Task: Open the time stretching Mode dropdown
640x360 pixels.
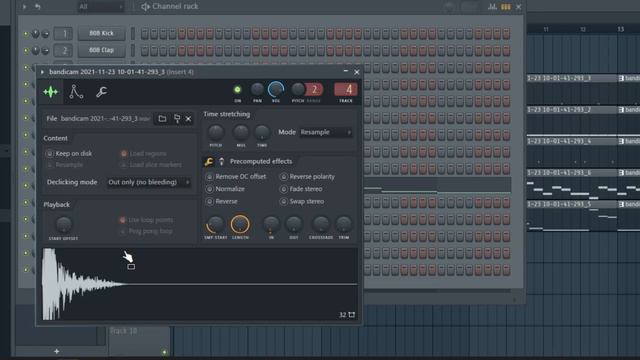Action: point(326,132)
